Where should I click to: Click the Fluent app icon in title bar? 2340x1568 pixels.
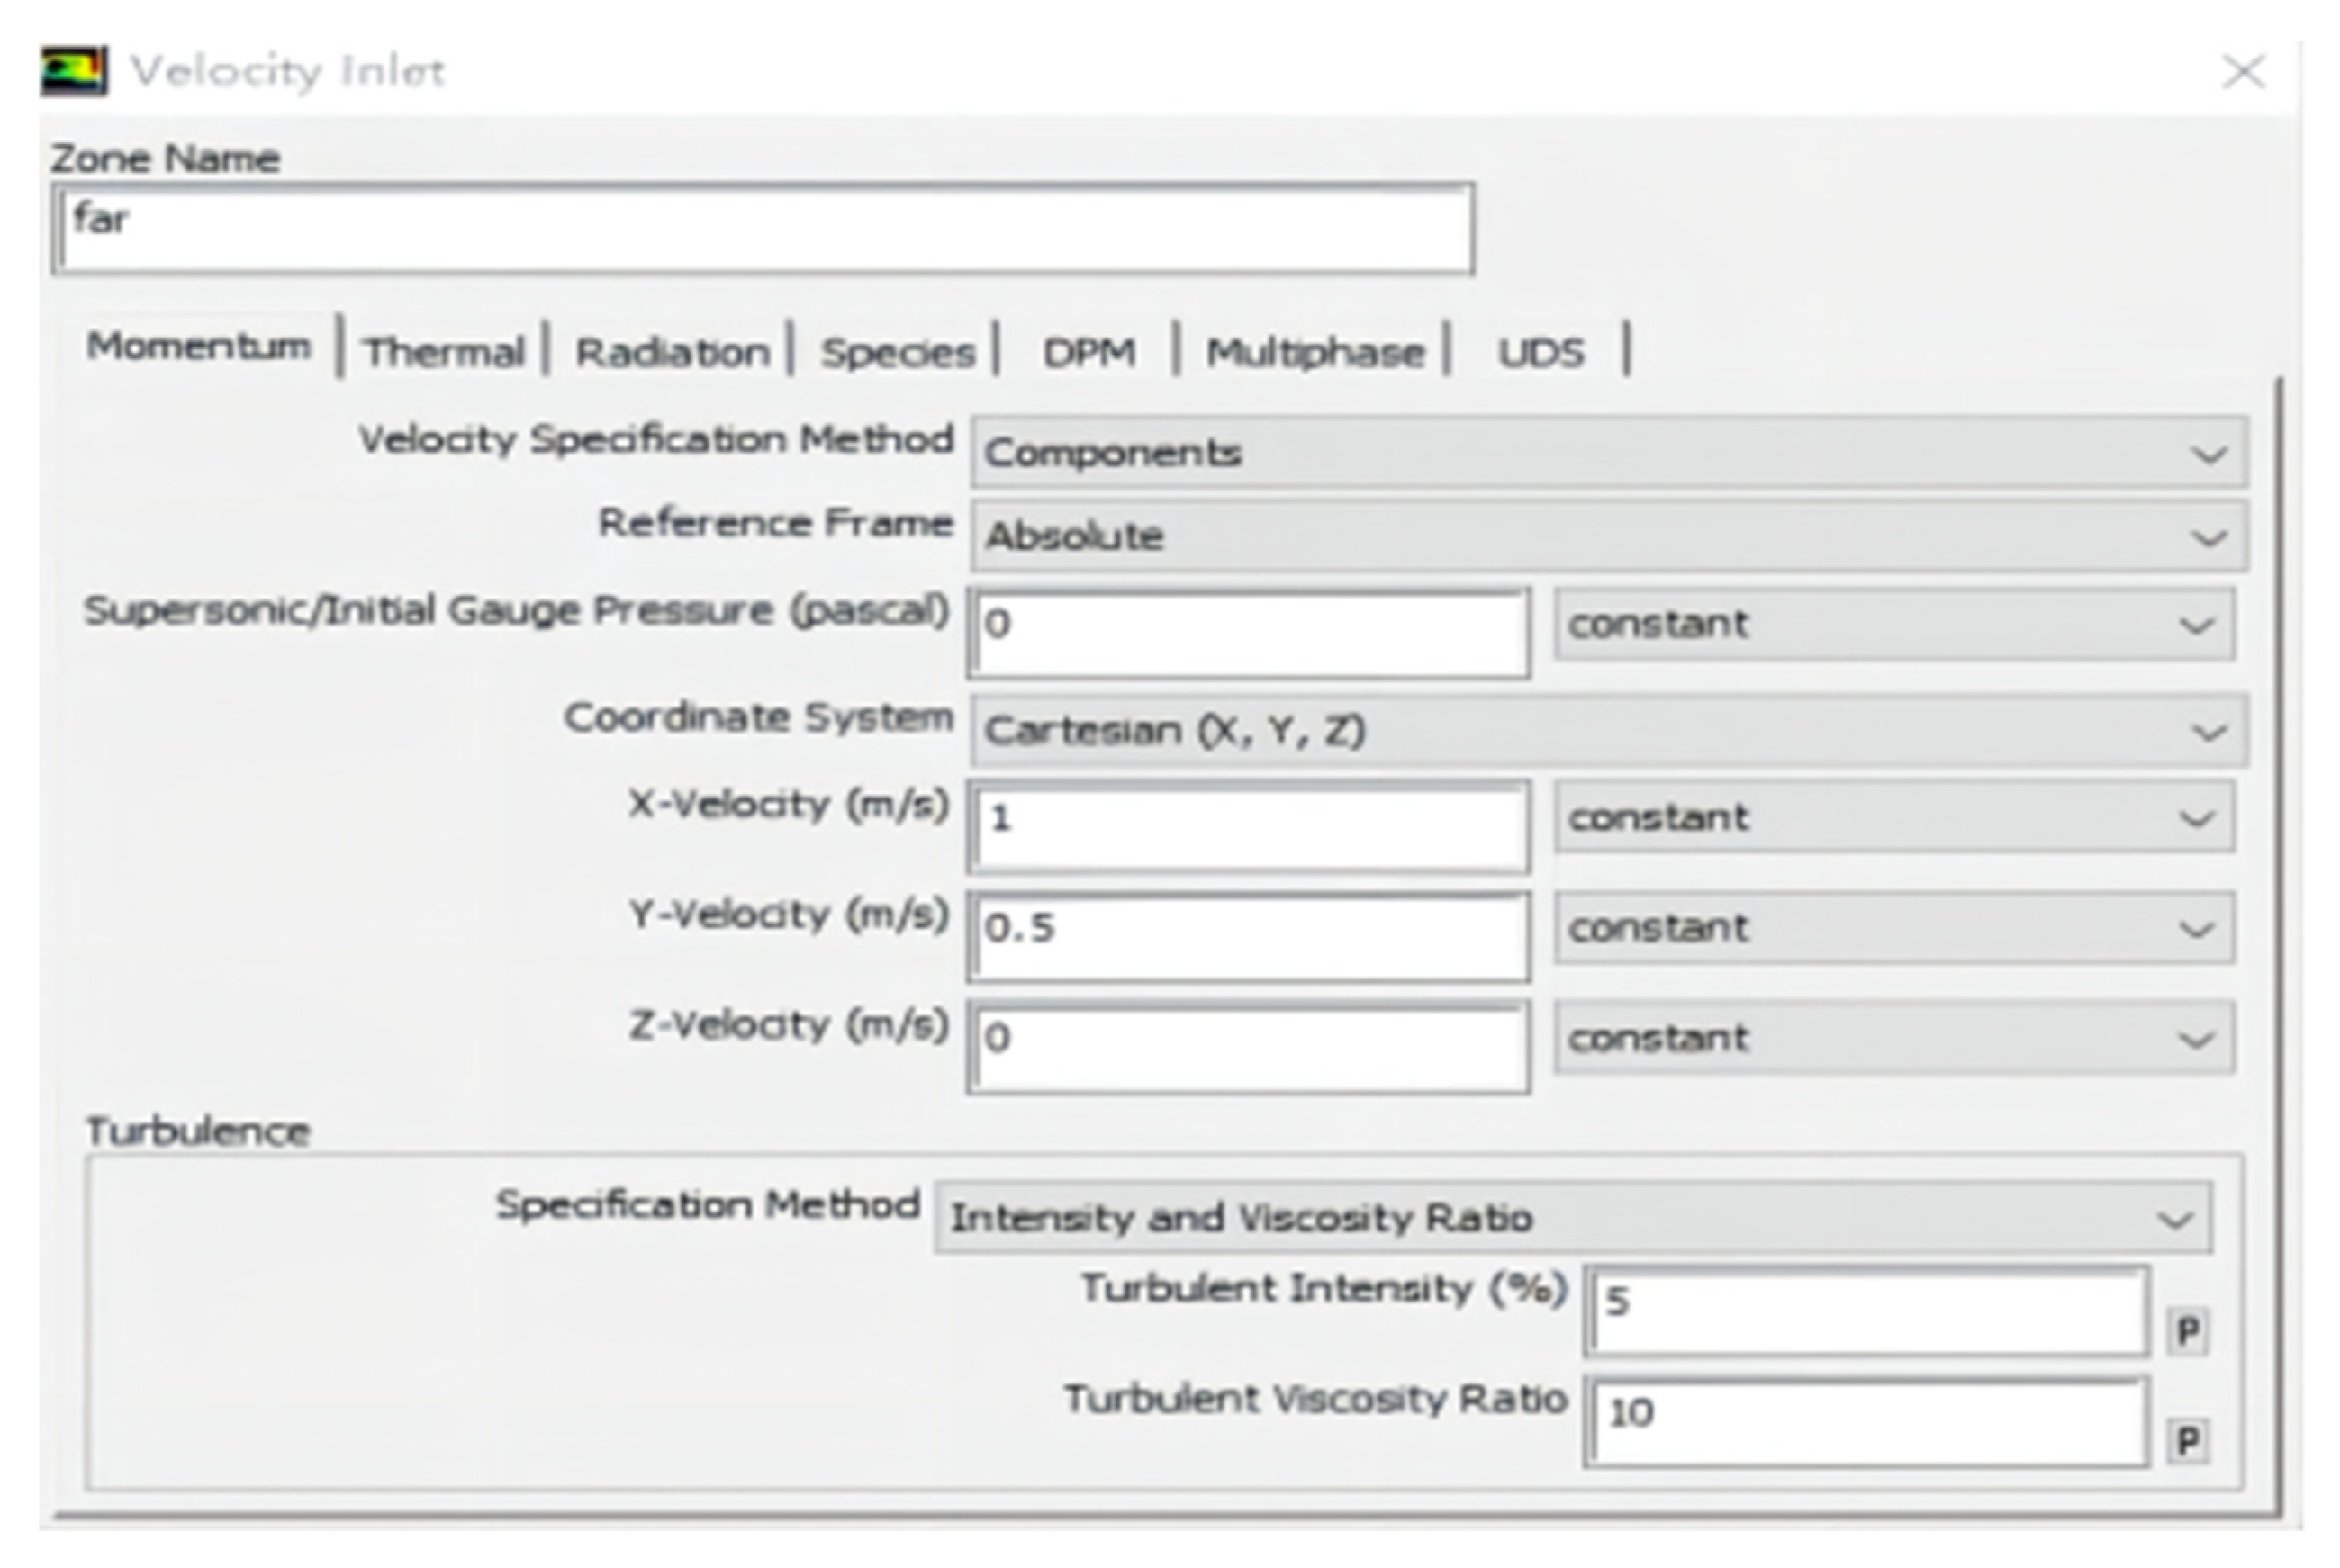click(73, 72)
